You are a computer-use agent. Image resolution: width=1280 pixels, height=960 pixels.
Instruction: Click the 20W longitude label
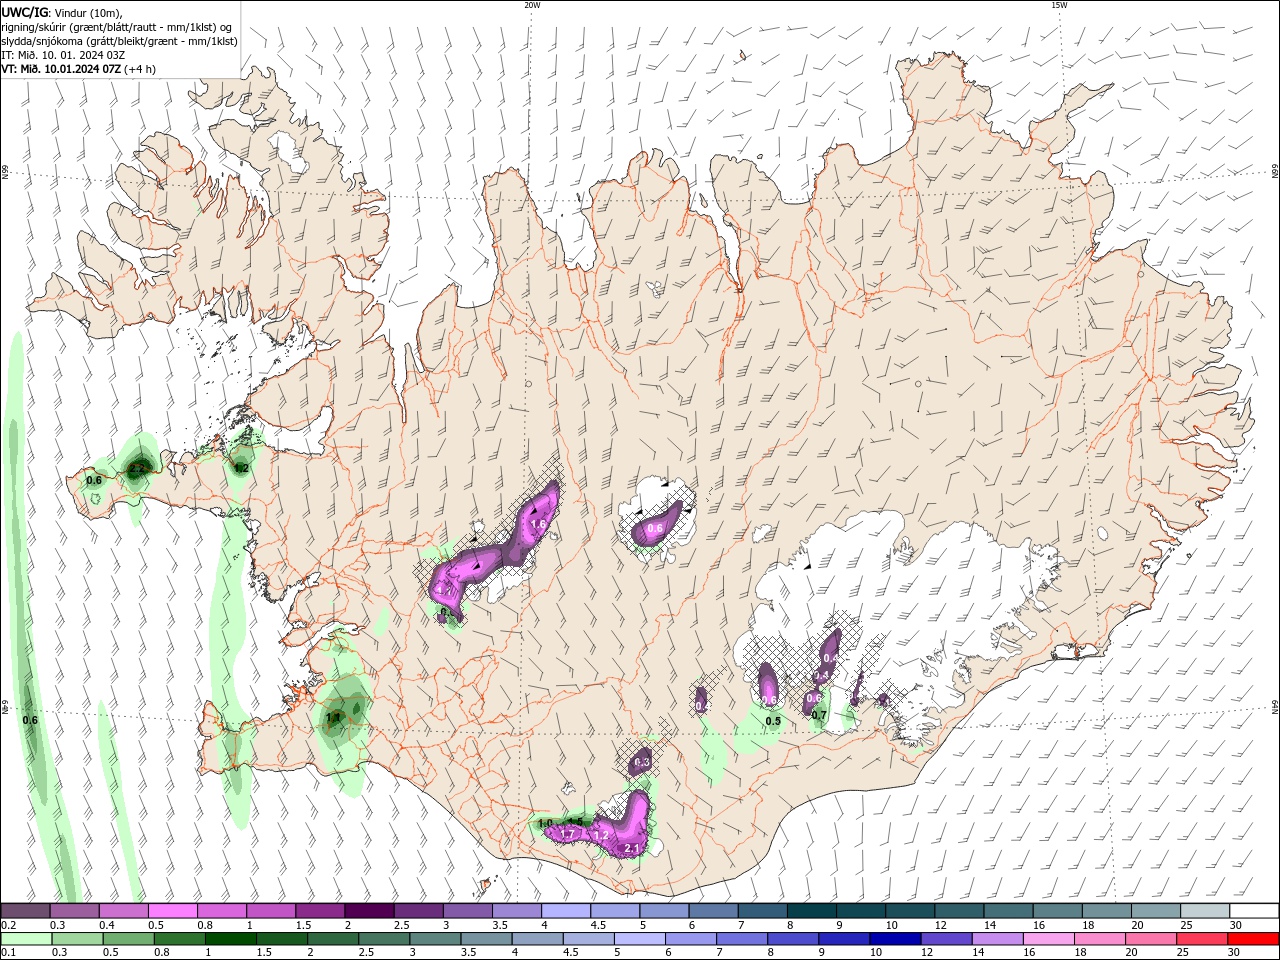(x=532, y=5)
